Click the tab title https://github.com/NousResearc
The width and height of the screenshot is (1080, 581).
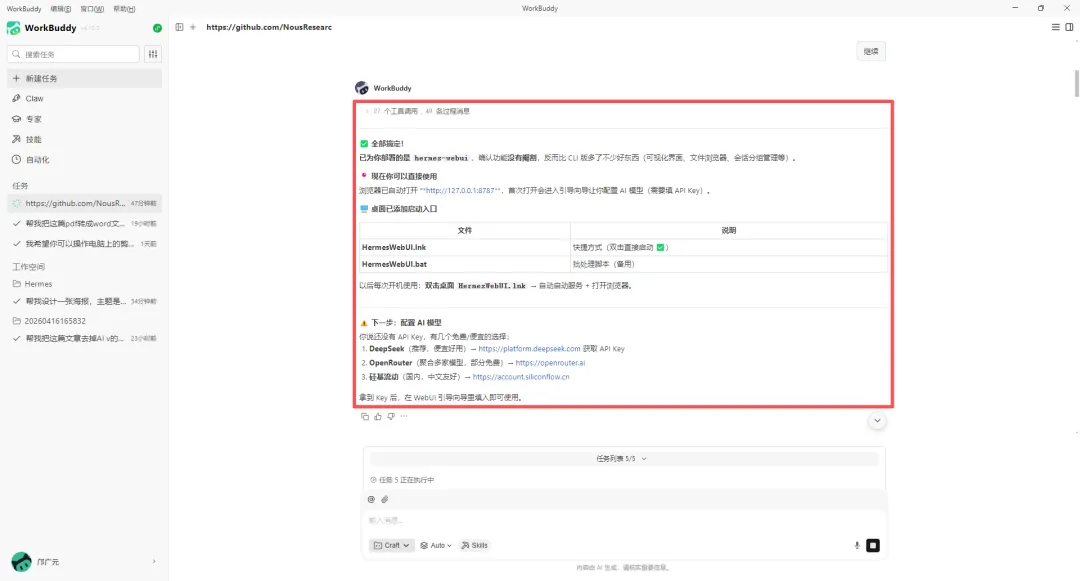pos(269,28)
